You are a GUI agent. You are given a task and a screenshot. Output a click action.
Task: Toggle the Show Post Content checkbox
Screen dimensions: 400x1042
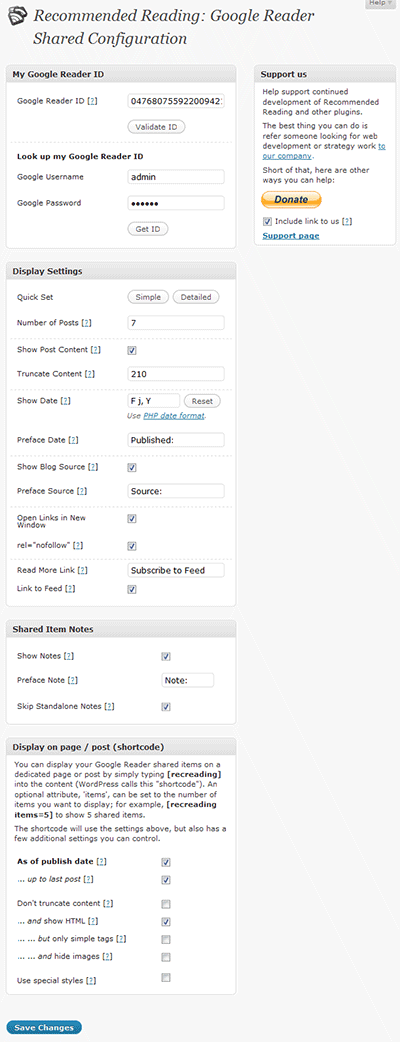click(132, 350)
